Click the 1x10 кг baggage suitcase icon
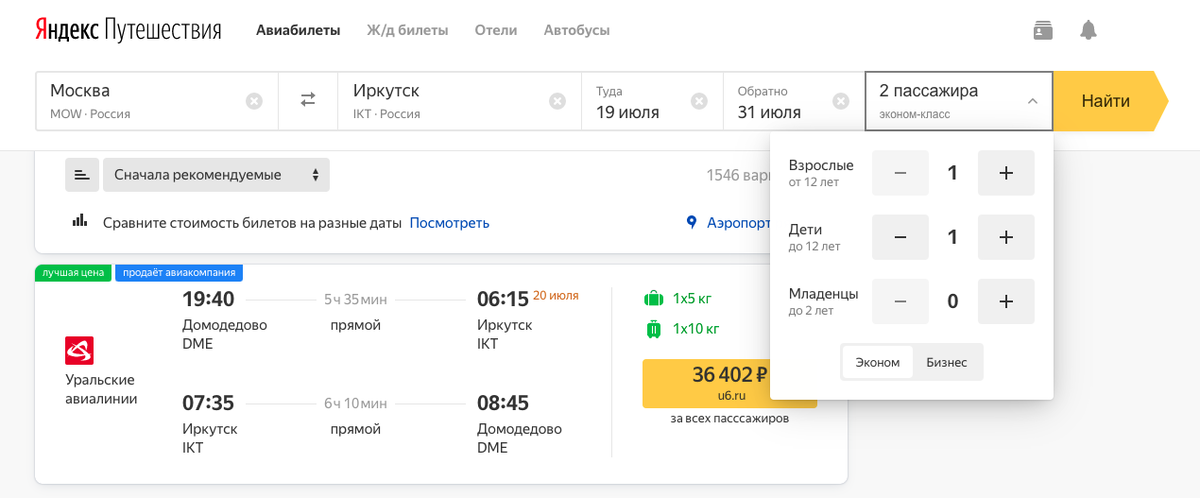Image resolution: width=1200 pixels, height=498 pixels. point(654,328)
